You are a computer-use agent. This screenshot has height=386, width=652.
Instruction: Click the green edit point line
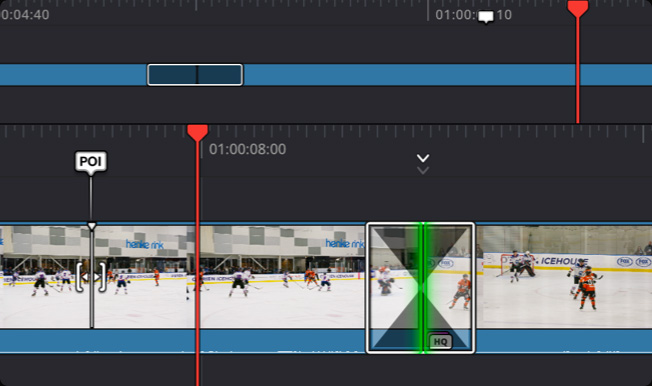(423, 288)
